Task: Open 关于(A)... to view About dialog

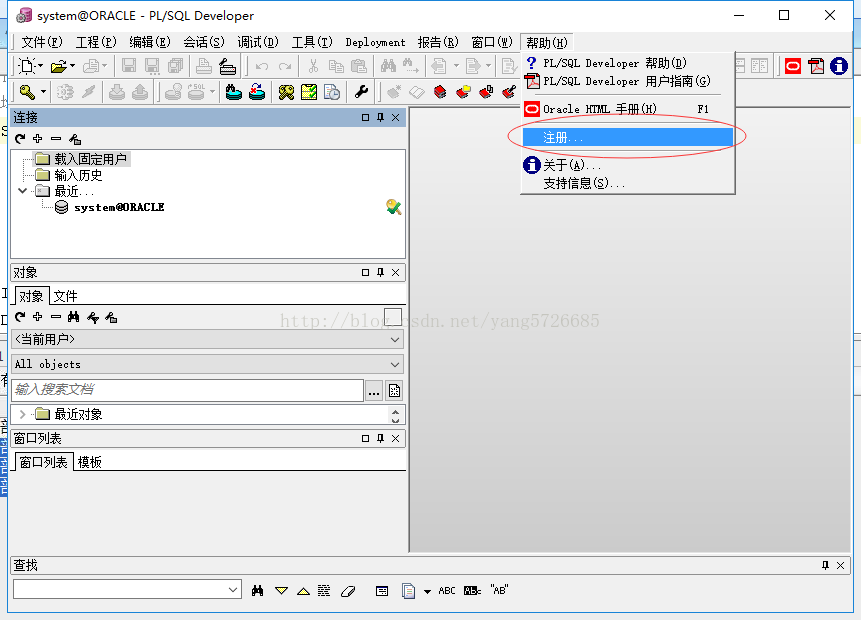Action: pyautogui.click(x=560, y=165)
